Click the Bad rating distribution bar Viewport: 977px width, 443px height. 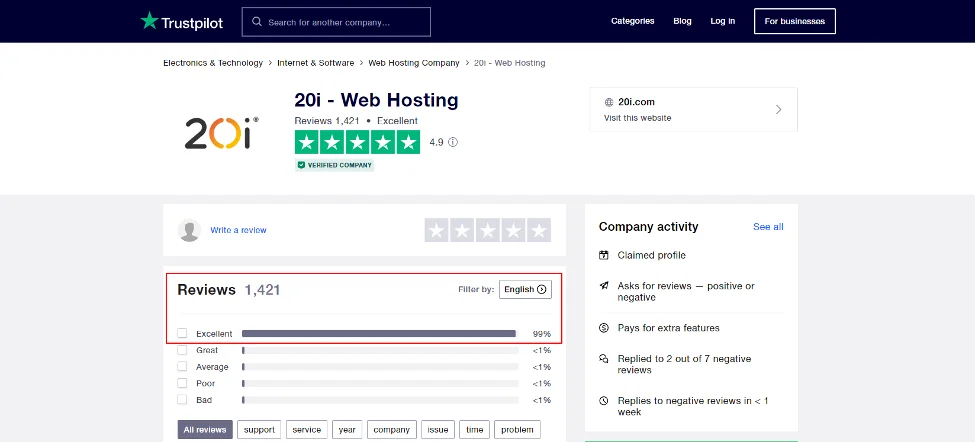(380, 400)
